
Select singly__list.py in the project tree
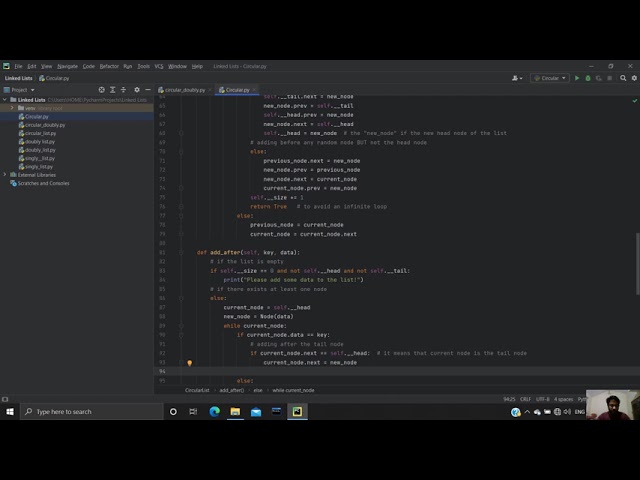pyautogui.click(x=36, y=158)
